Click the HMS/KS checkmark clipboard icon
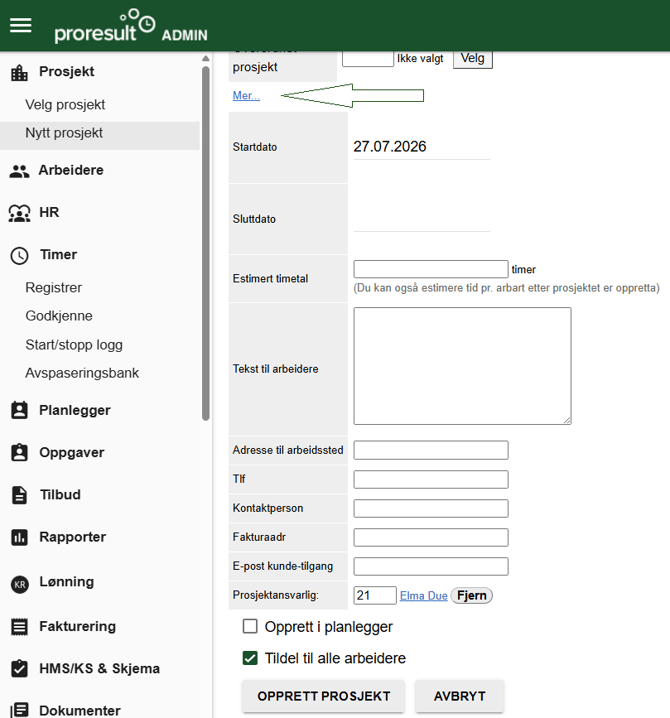The width and height of the screenshot is (670, 718). 19,669
